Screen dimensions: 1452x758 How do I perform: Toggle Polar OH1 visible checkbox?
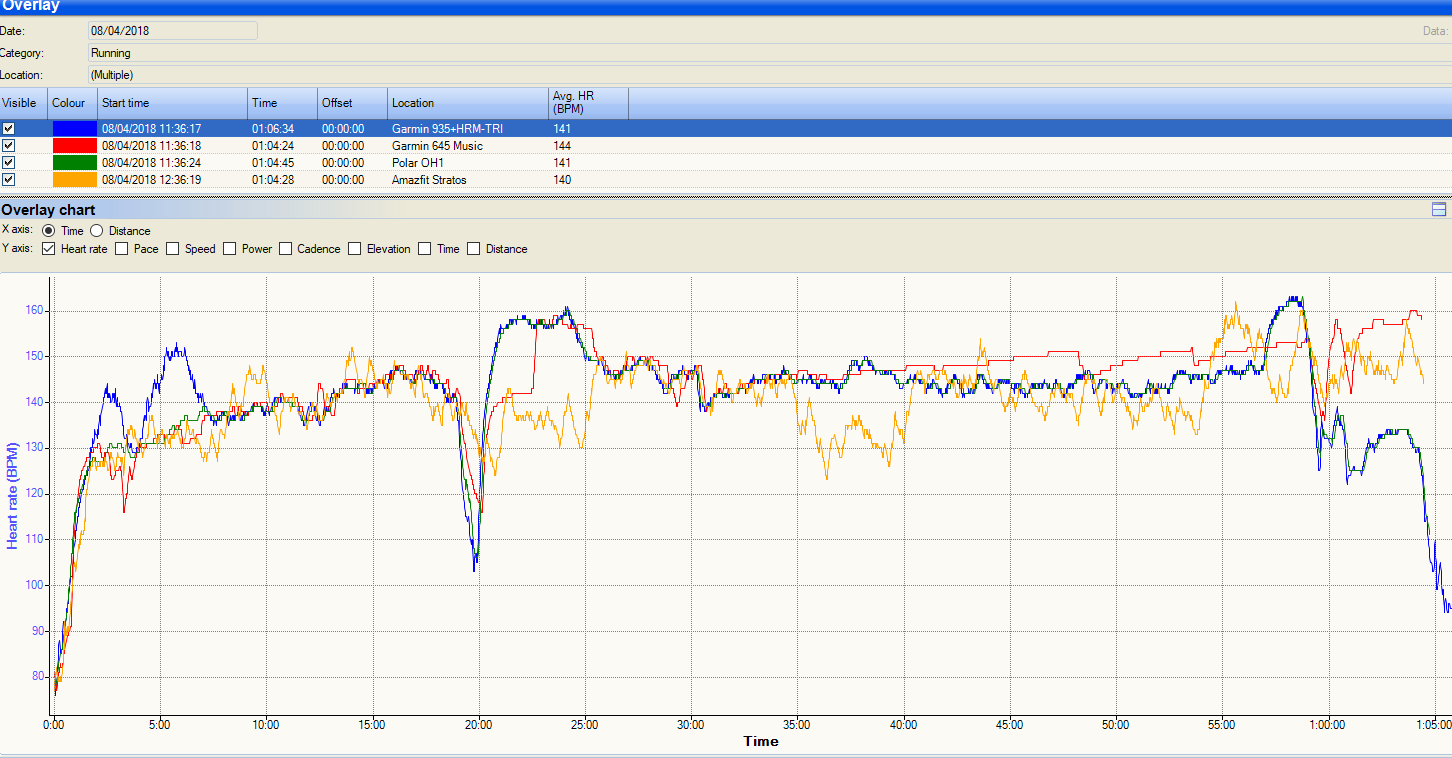coord(9,163)
